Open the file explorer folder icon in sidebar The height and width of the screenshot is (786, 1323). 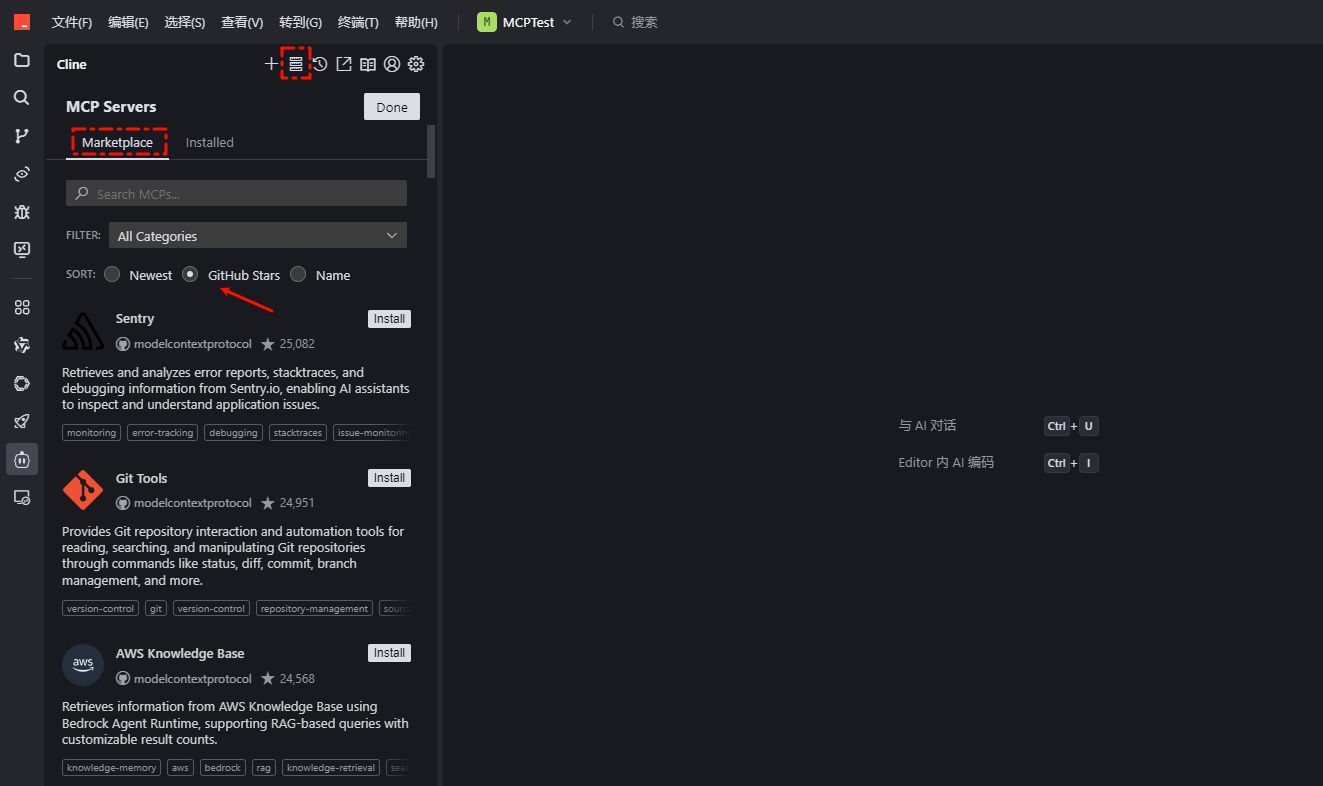(x=22, y=60)
